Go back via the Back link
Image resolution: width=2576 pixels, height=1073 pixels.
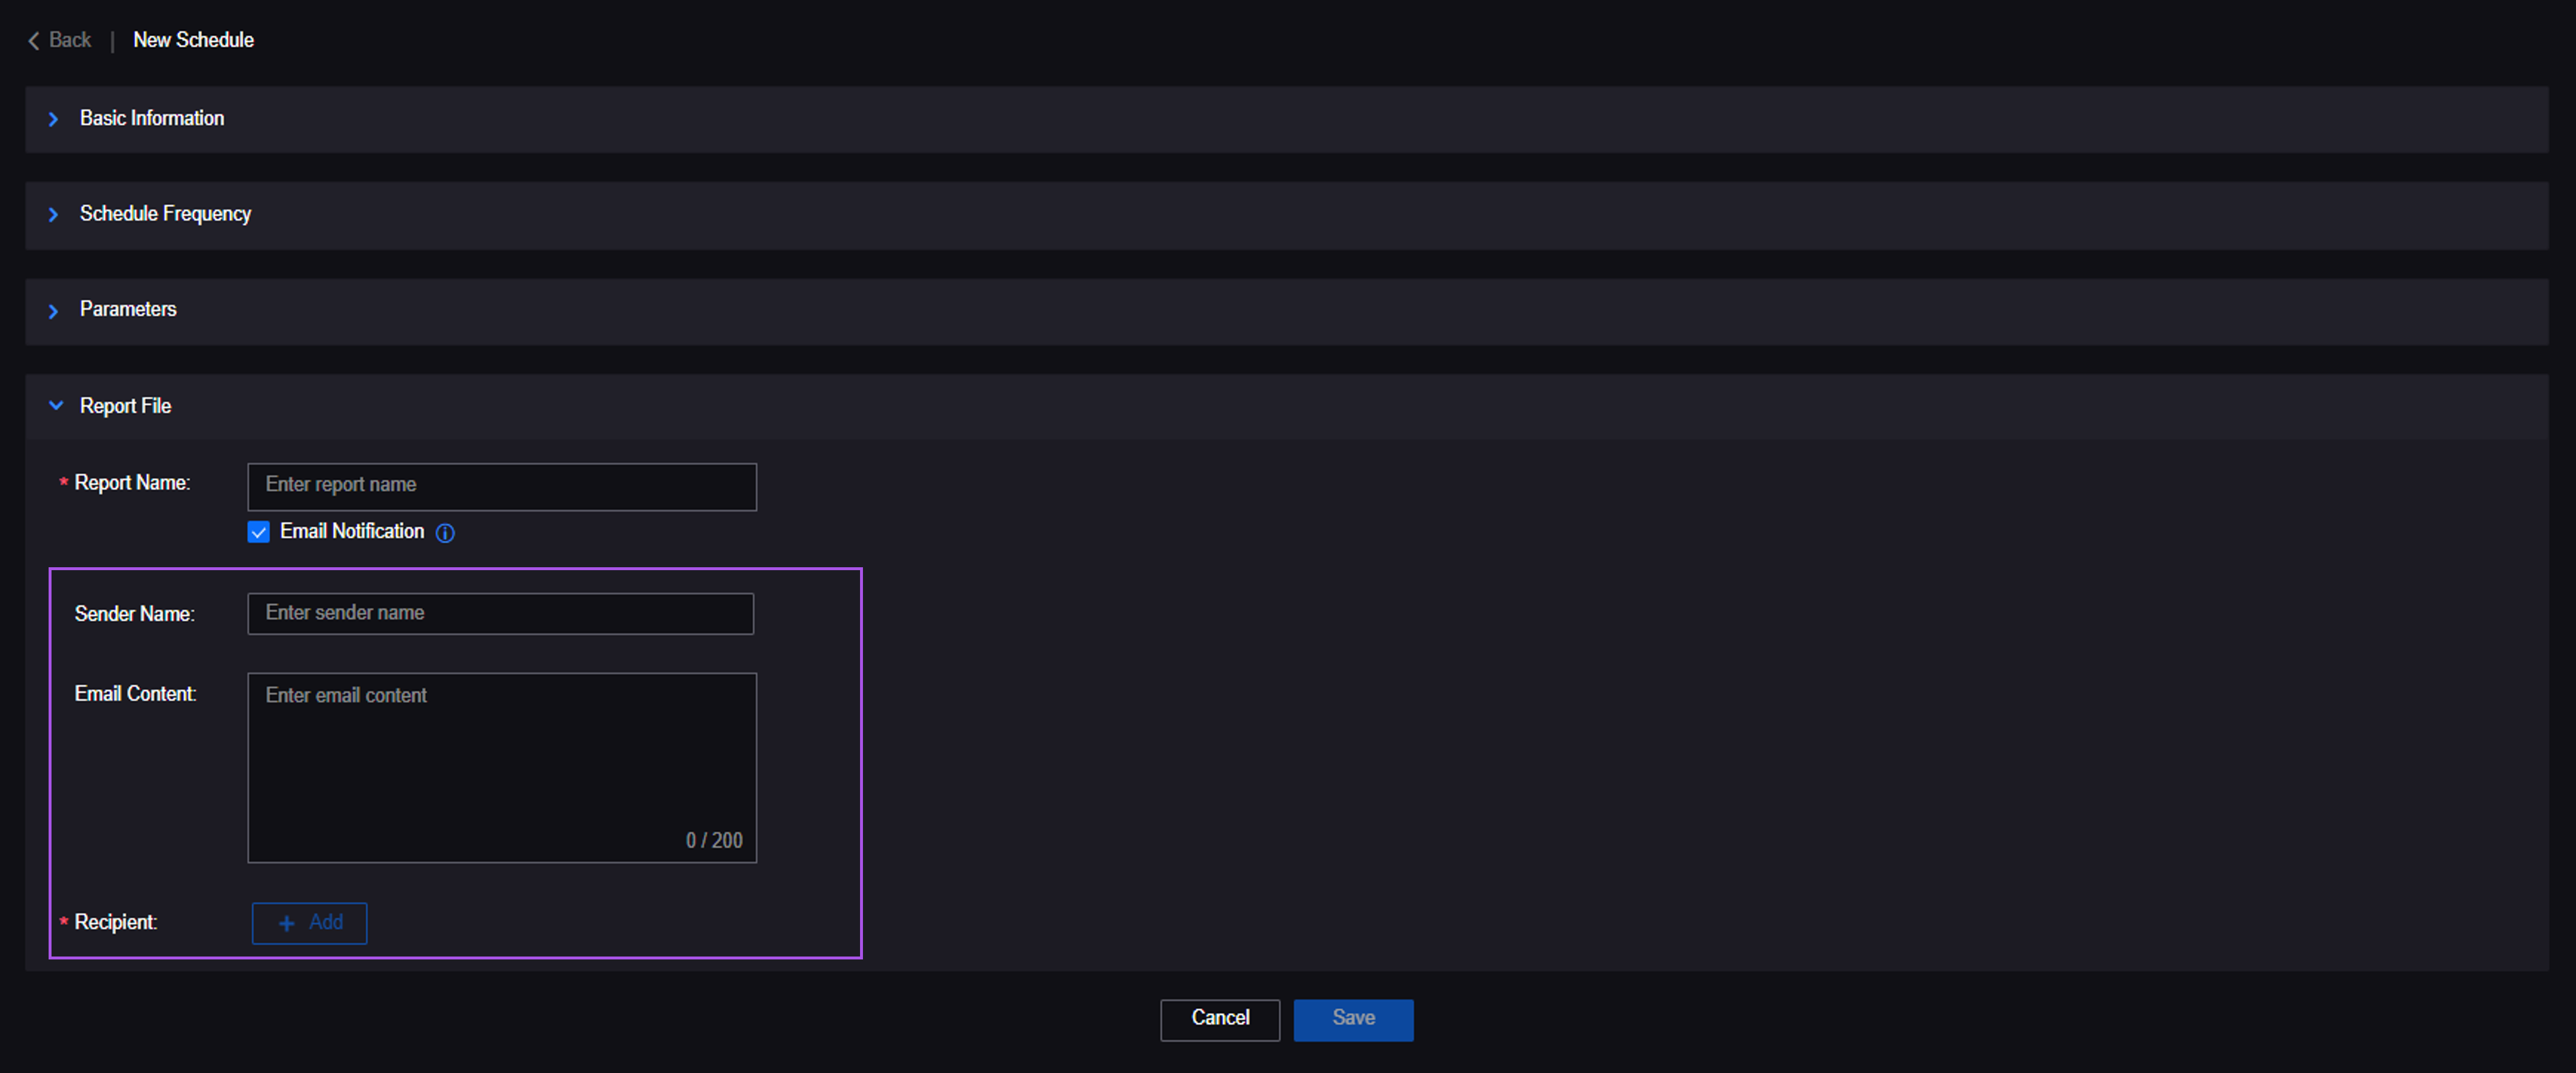pos(69,40)
